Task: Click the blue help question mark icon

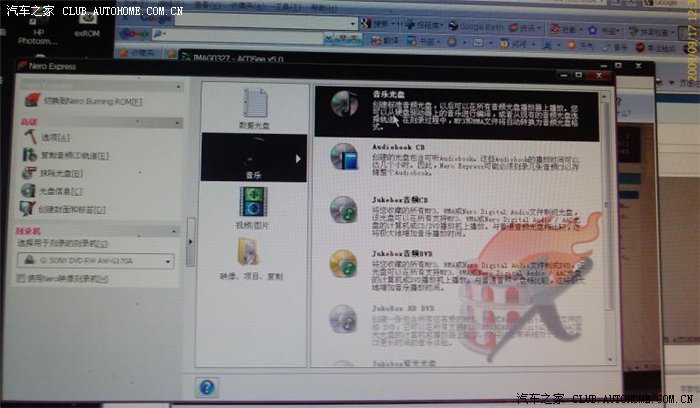Action: point(208,387)
